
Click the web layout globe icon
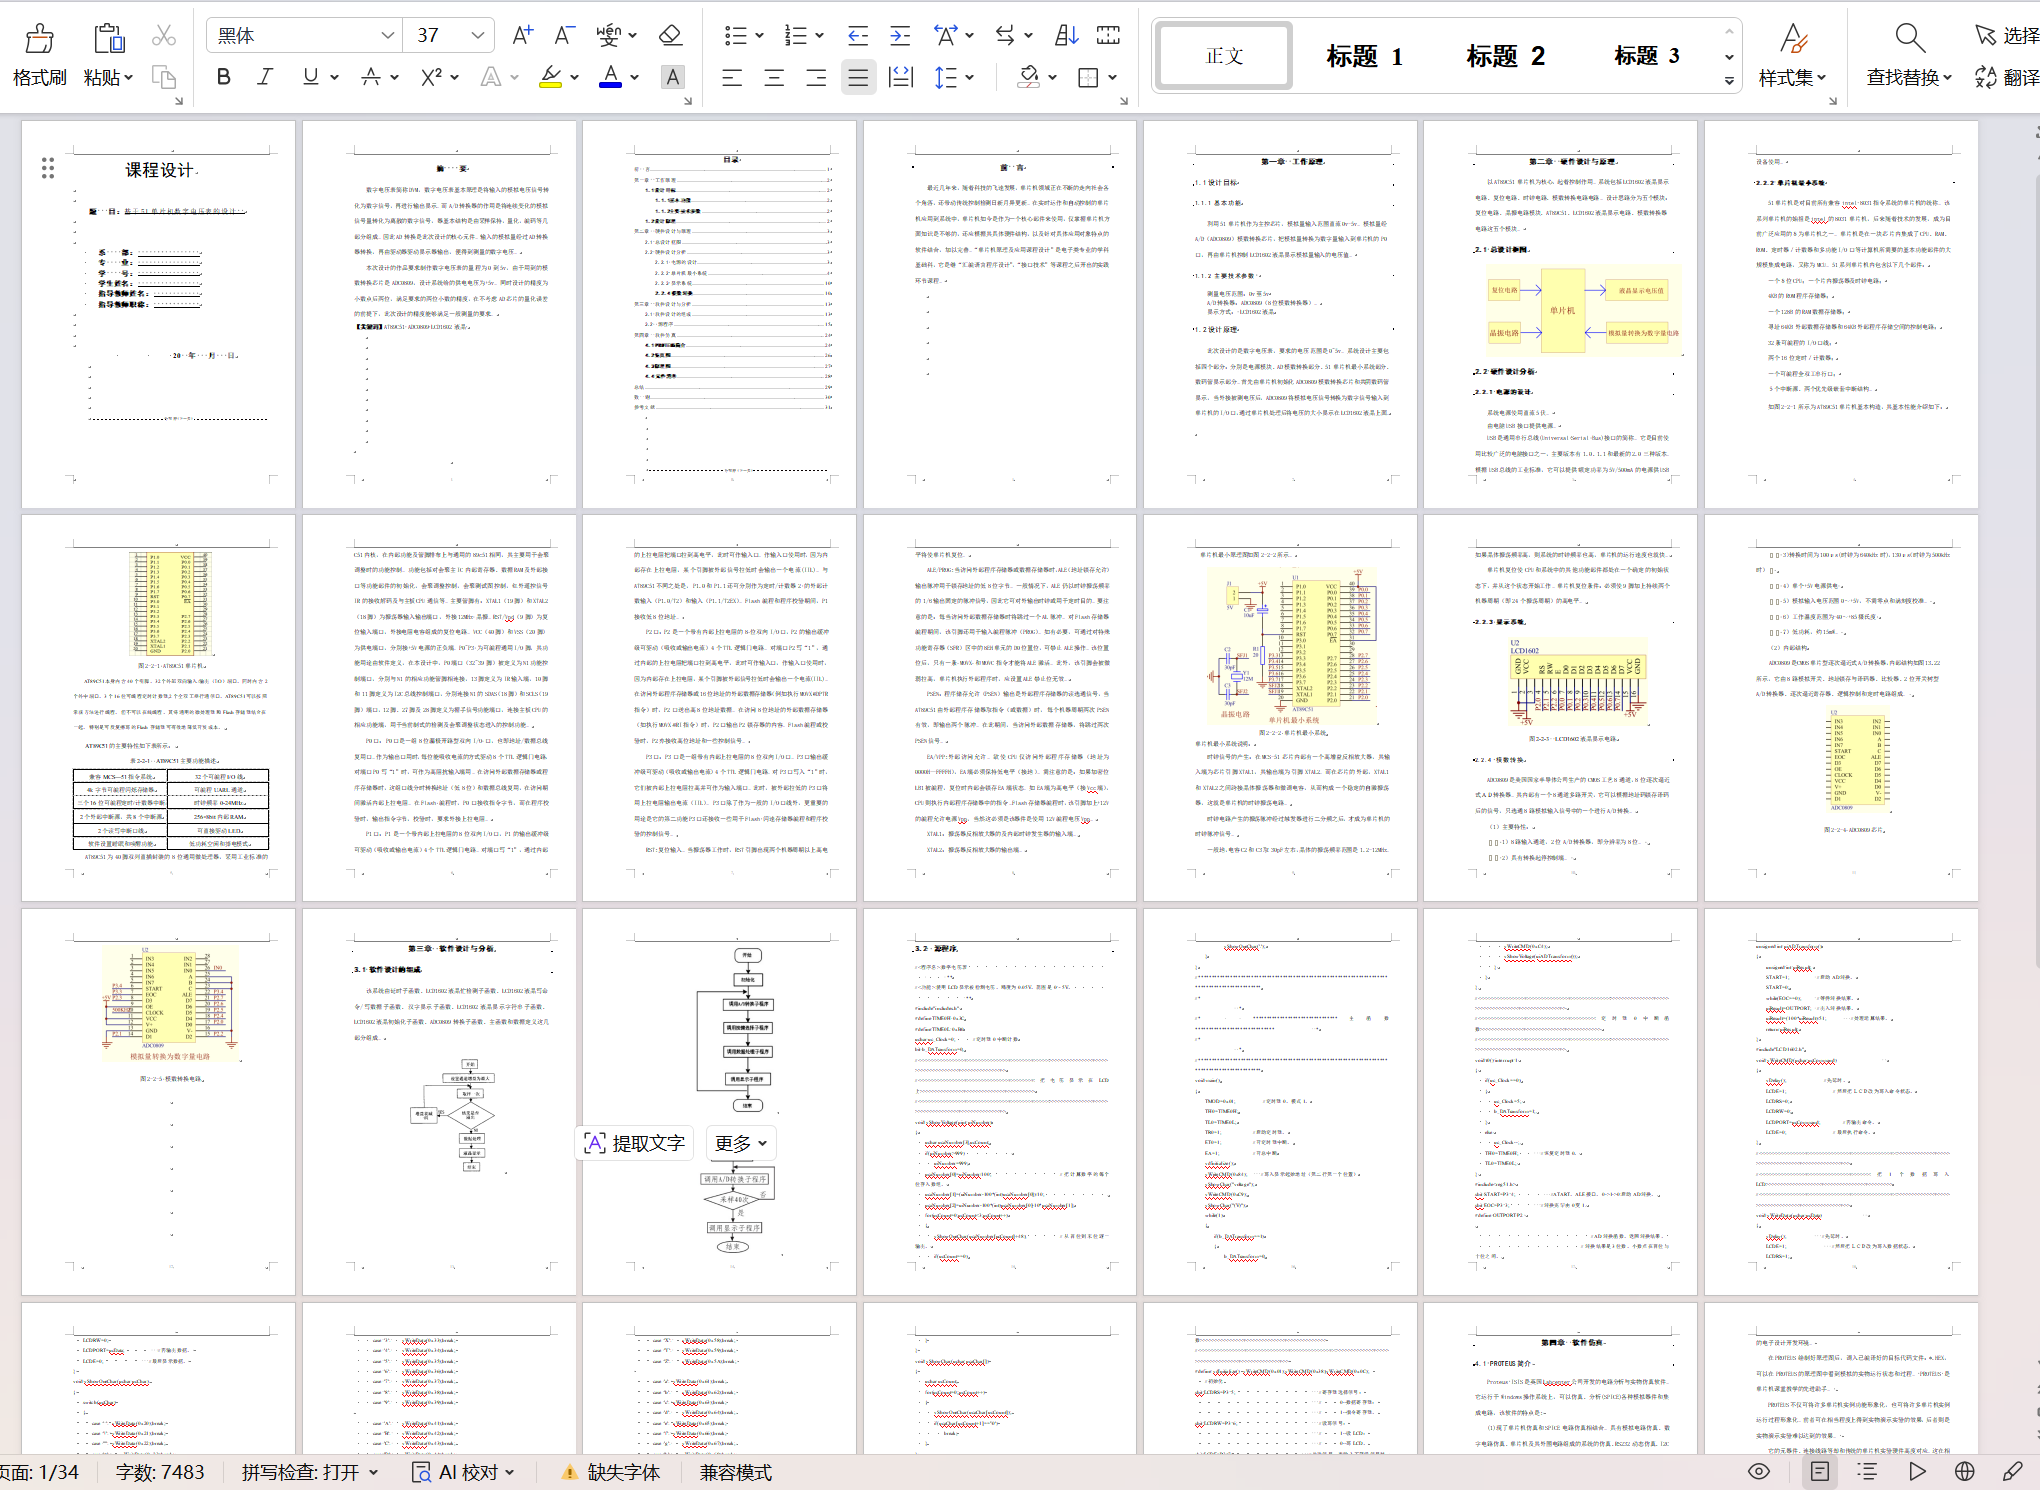[x=1964, y=1471]
